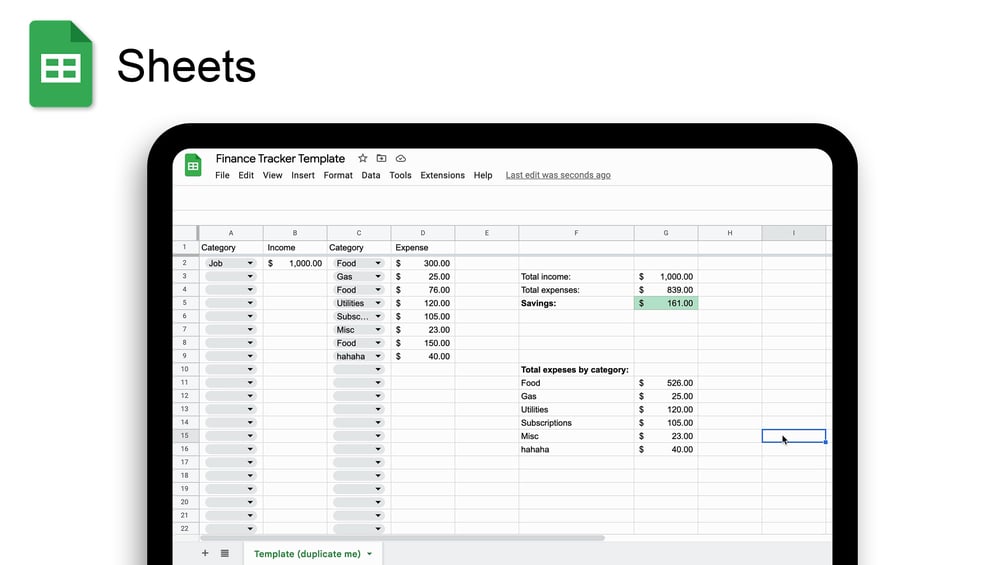Screen dimensions: 1005x565
Task: Select row 15 header
Action: pos(185,436)
